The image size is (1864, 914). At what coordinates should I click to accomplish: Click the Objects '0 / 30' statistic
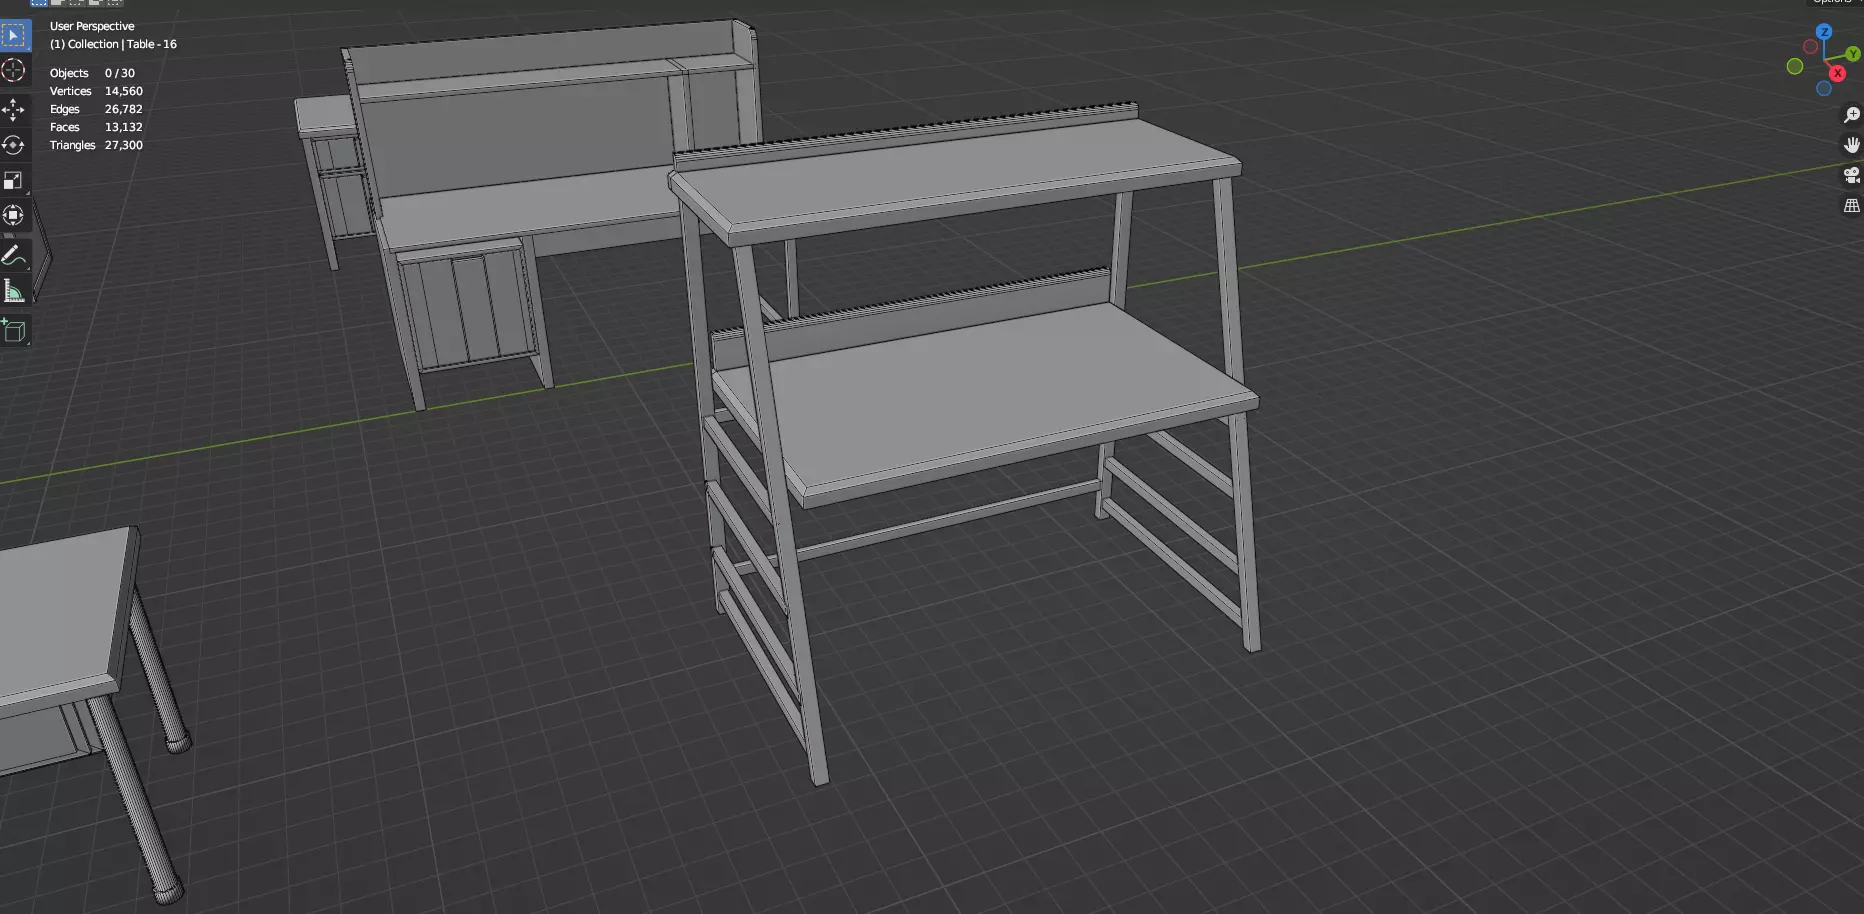[119, 73]
